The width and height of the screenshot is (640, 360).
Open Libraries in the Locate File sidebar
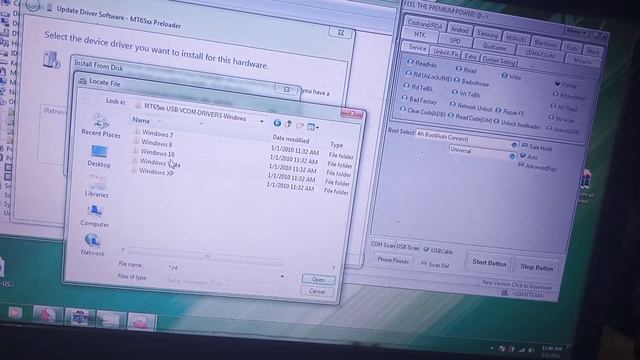[97, 187]
